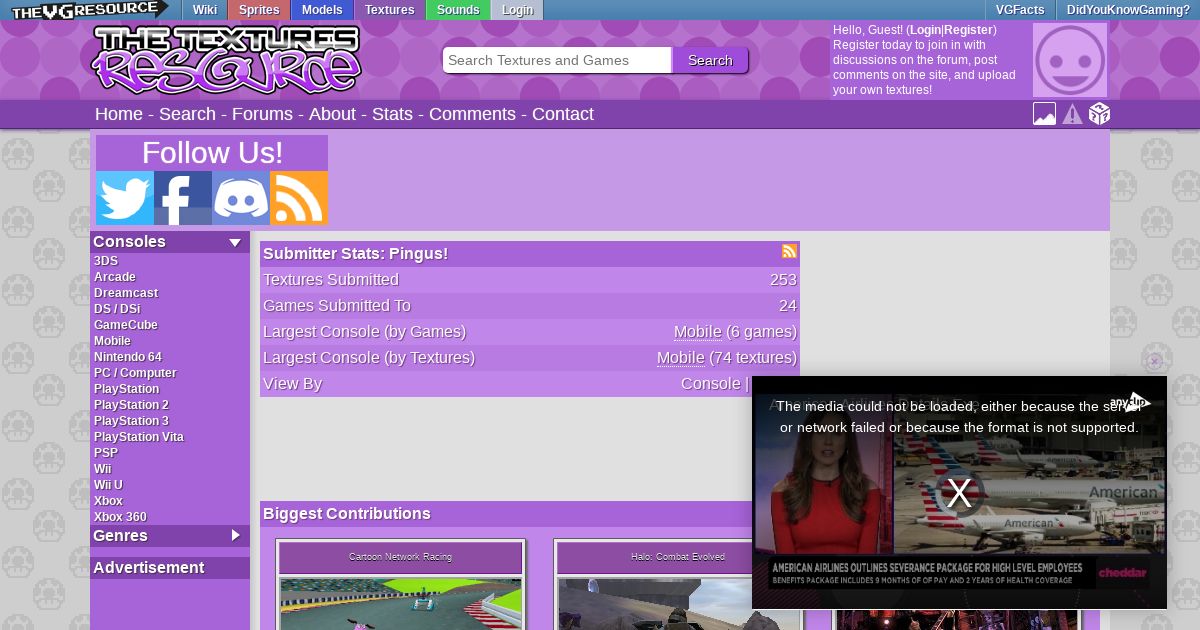Open Forums in the purple menu

262,114
